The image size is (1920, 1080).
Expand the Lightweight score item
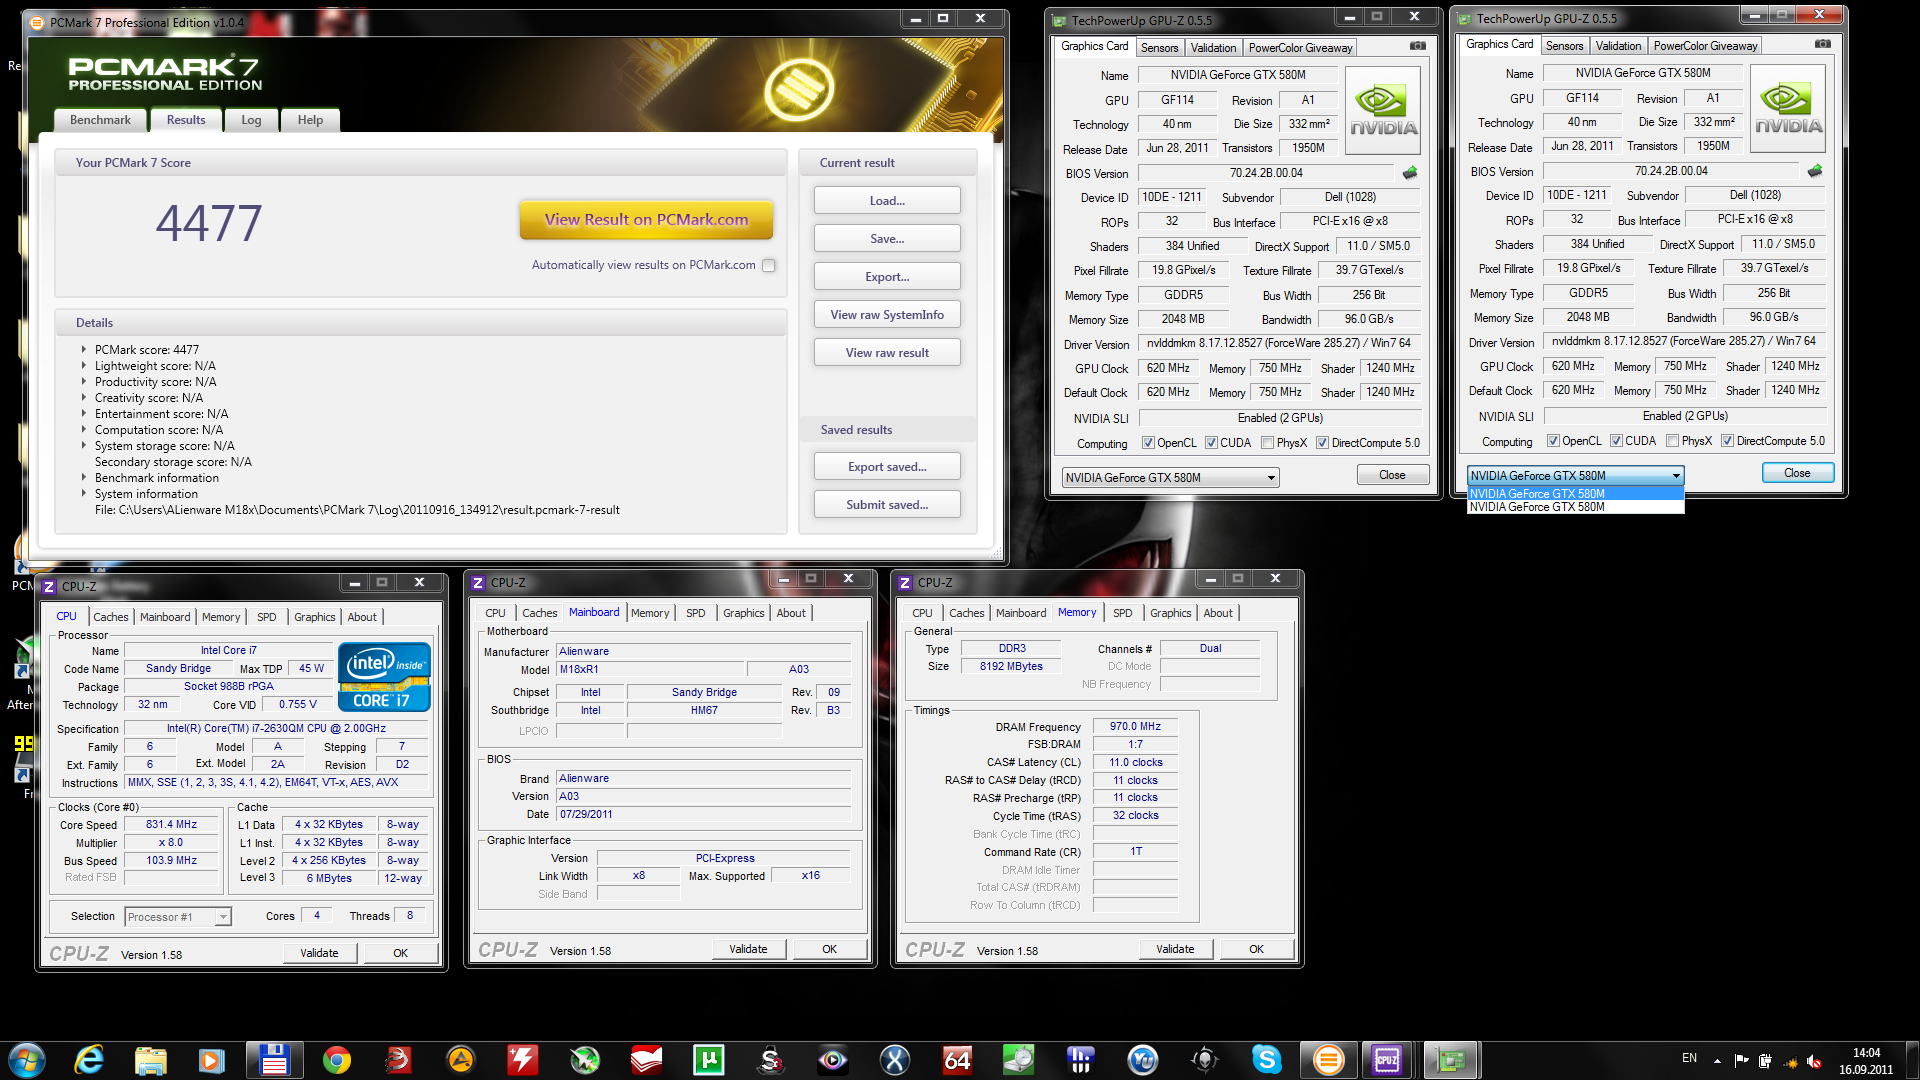point(84,366)
